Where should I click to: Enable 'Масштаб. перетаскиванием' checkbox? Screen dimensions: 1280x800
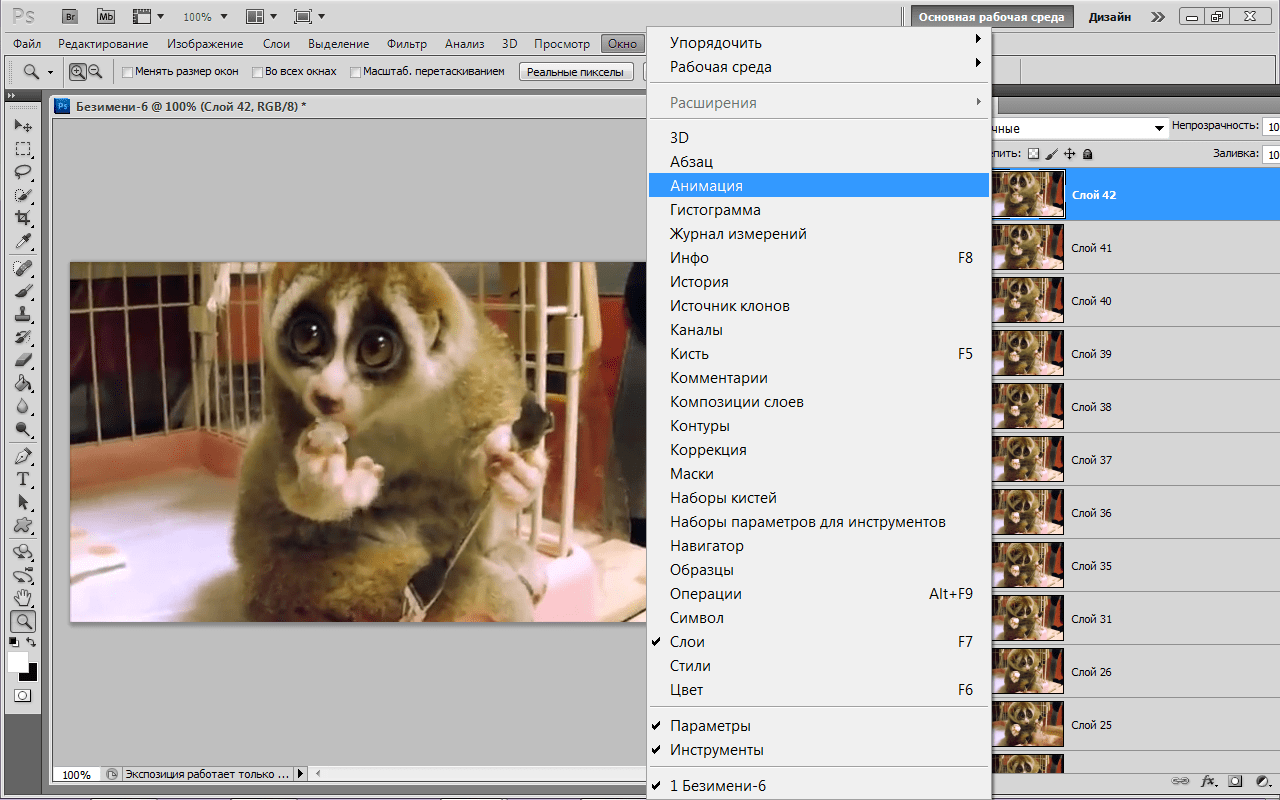[x=356, y=72]
